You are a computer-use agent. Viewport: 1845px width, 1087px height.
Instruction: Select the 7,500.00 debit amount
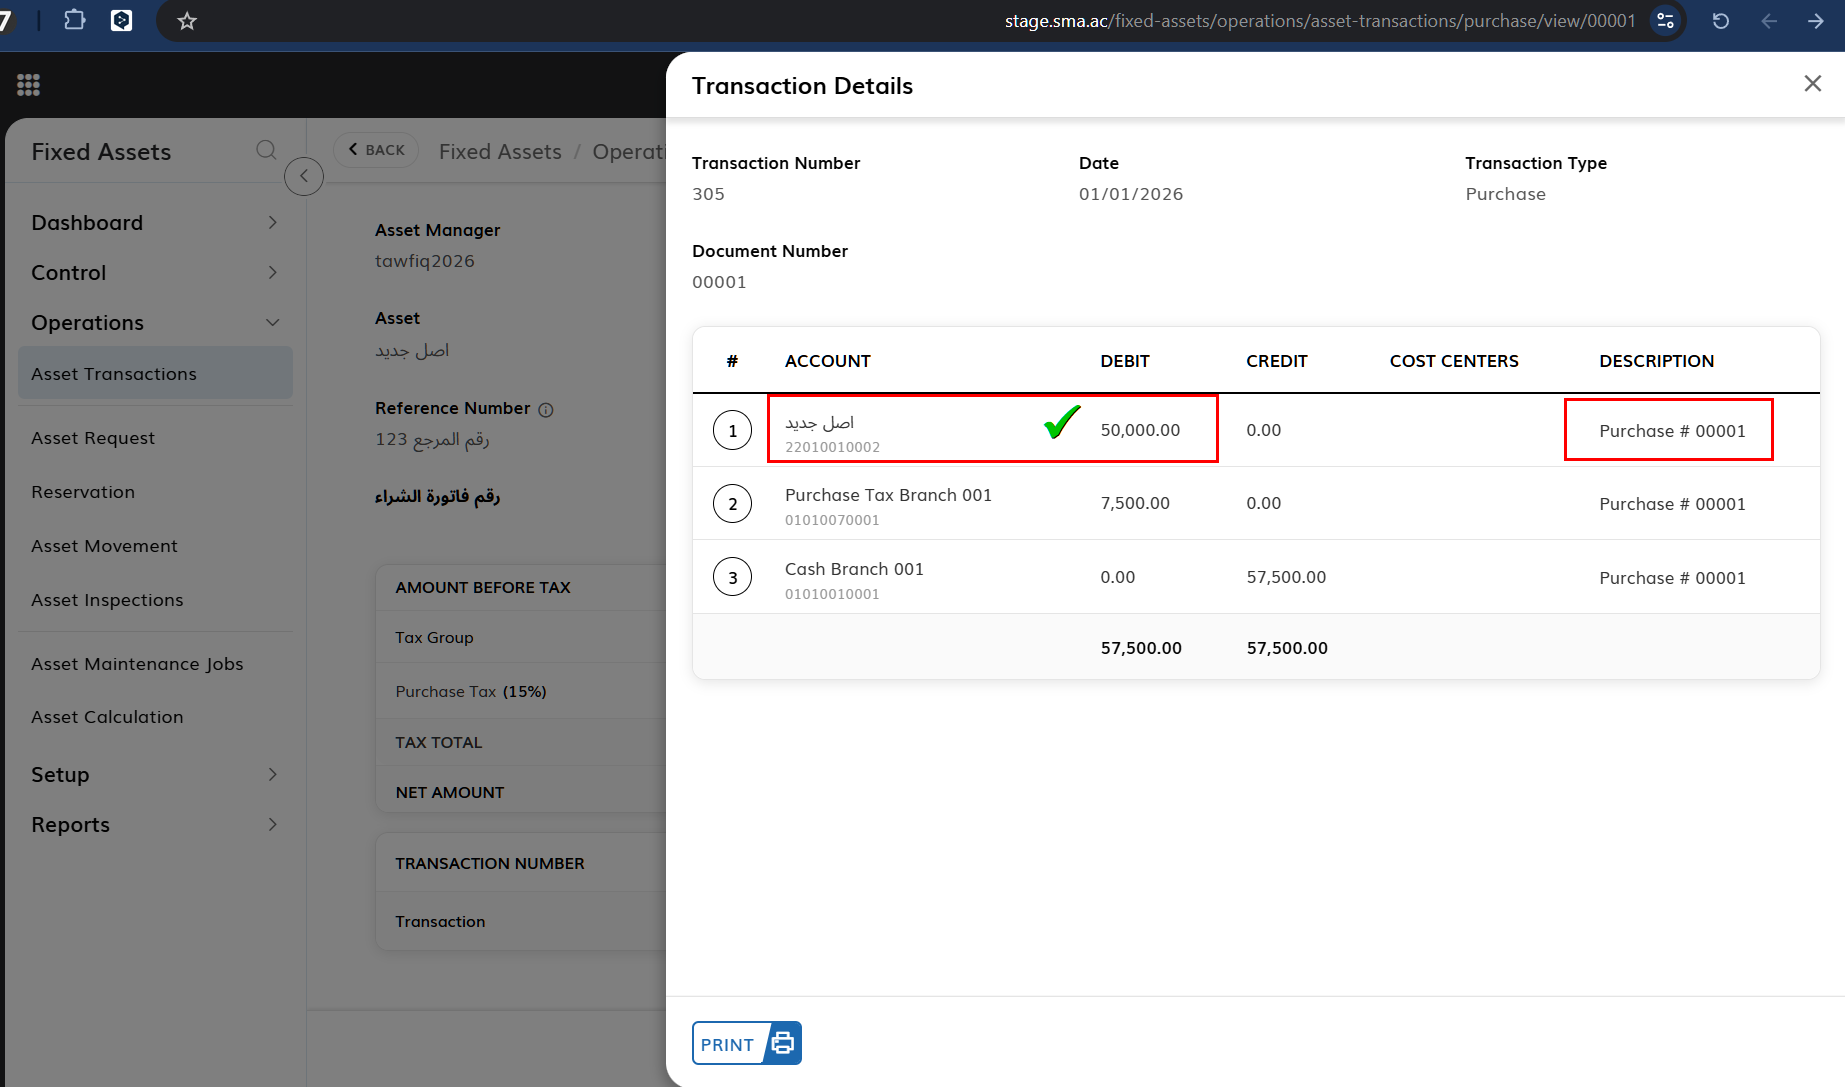(1135, 503)
